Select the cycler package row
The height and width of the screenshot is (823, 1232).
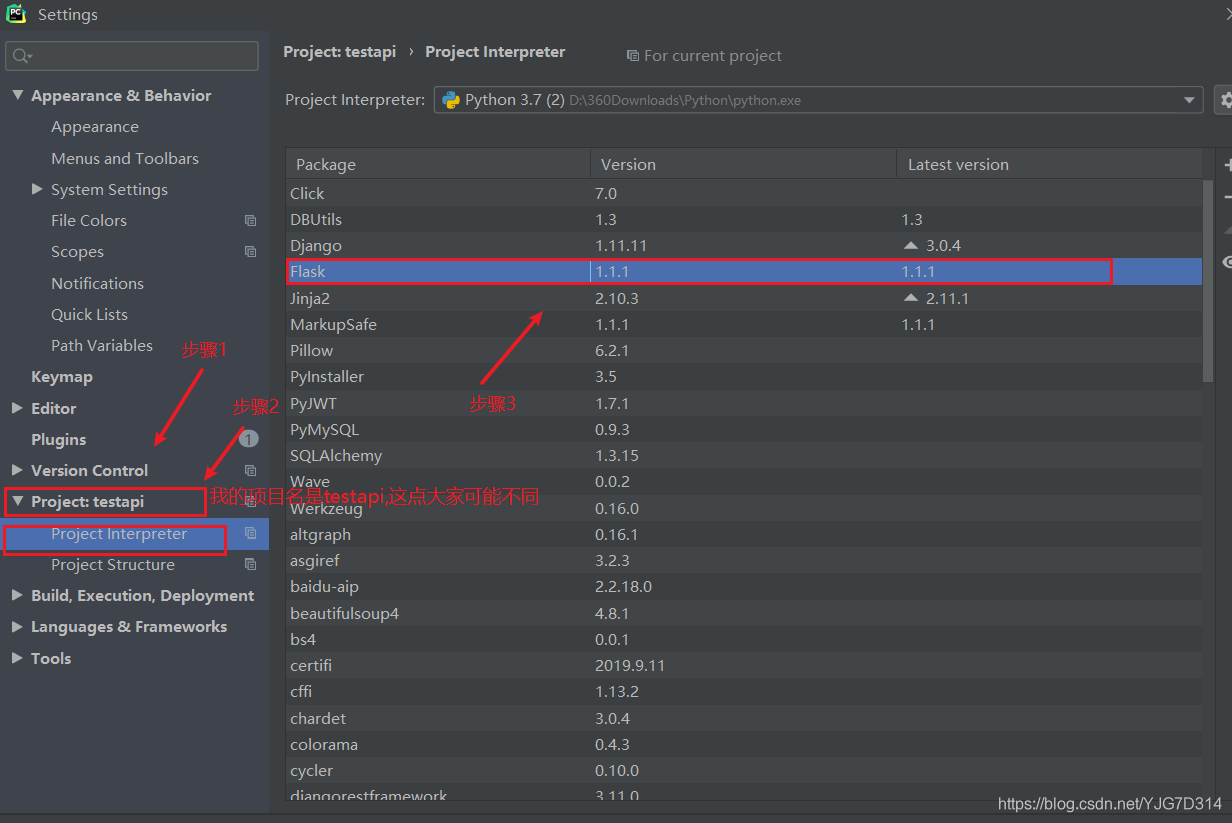click(x=744, y=770)
